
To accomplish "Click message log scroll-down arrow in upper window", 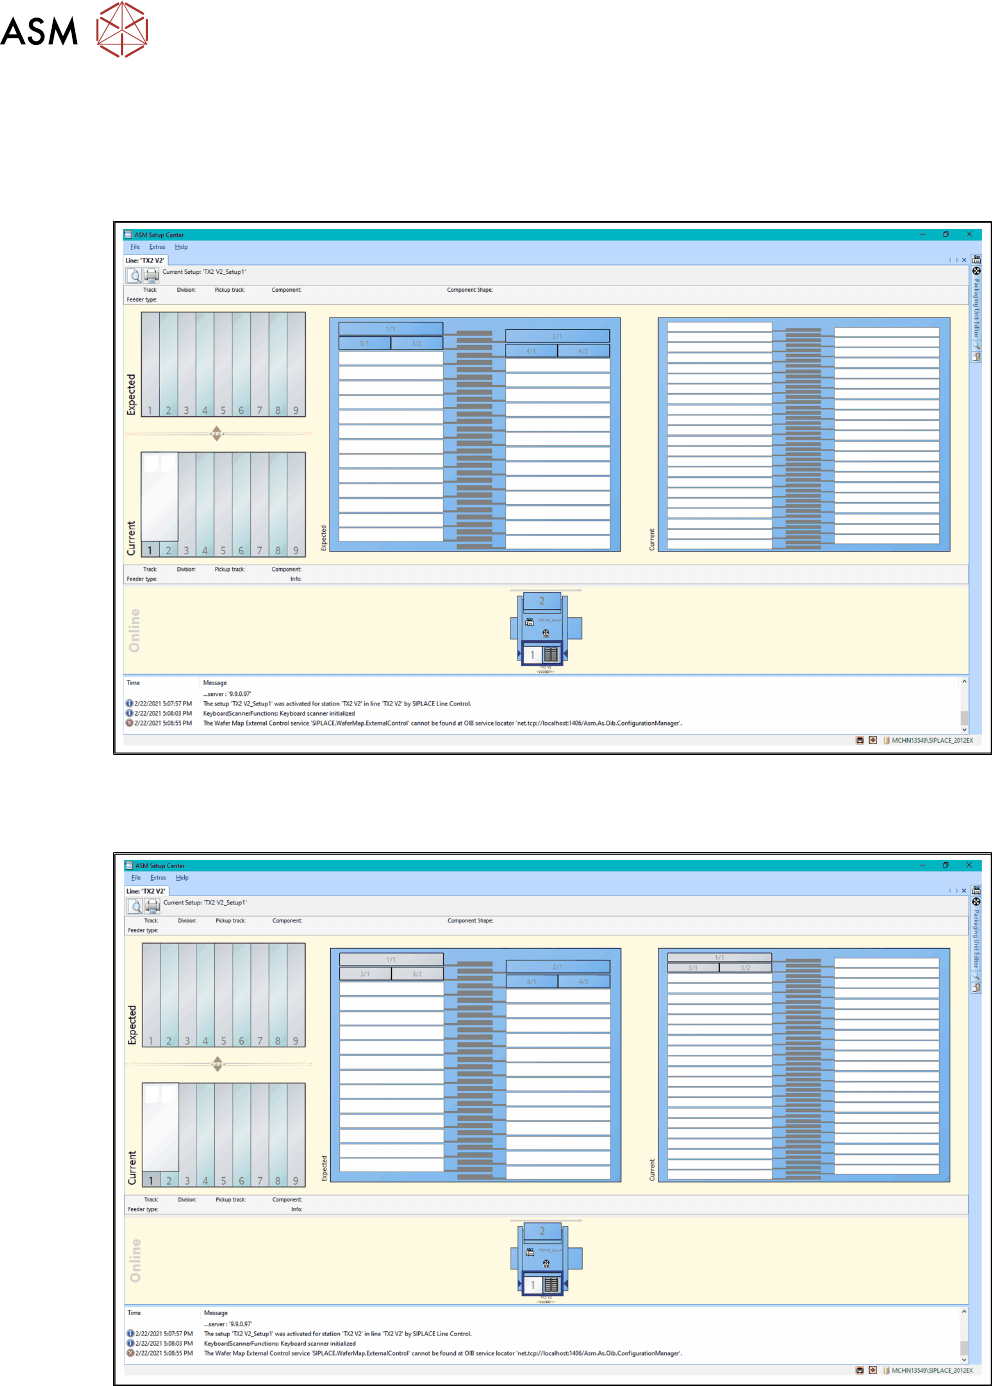I will (964, 729).
